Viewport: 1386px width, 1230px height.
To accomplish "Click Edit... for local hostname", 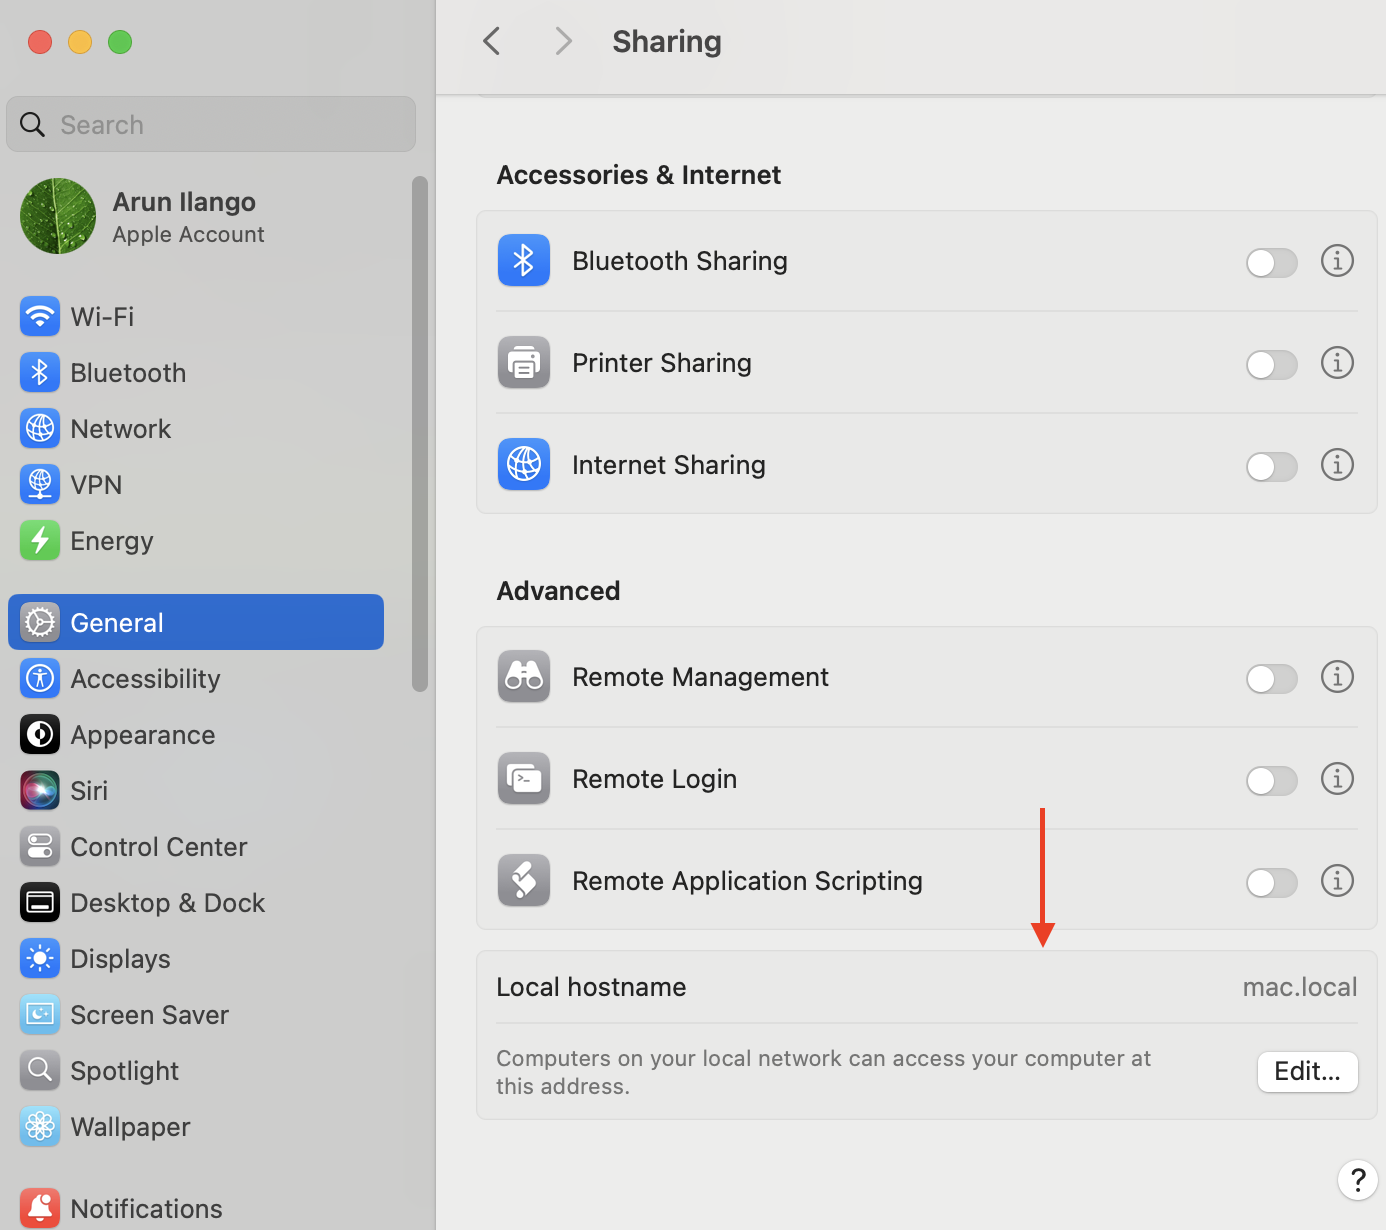I will click(x=1307, y=1072).
